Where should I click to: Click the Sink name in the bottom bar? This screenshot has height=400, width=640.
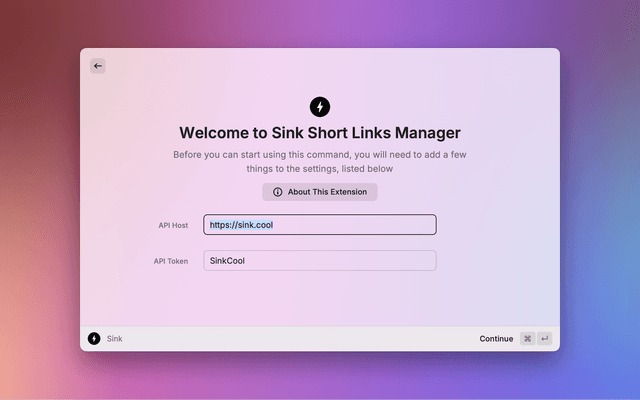(x=115, y=339)
